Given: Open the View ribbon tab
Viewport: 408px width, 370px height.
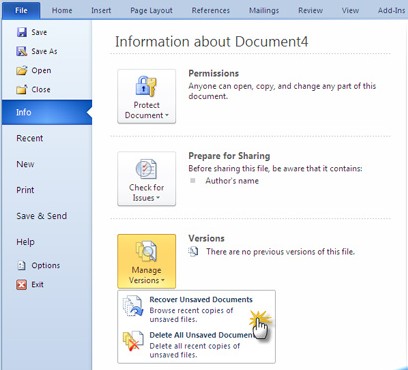Looking at the screenshot, I should (350, 10).
